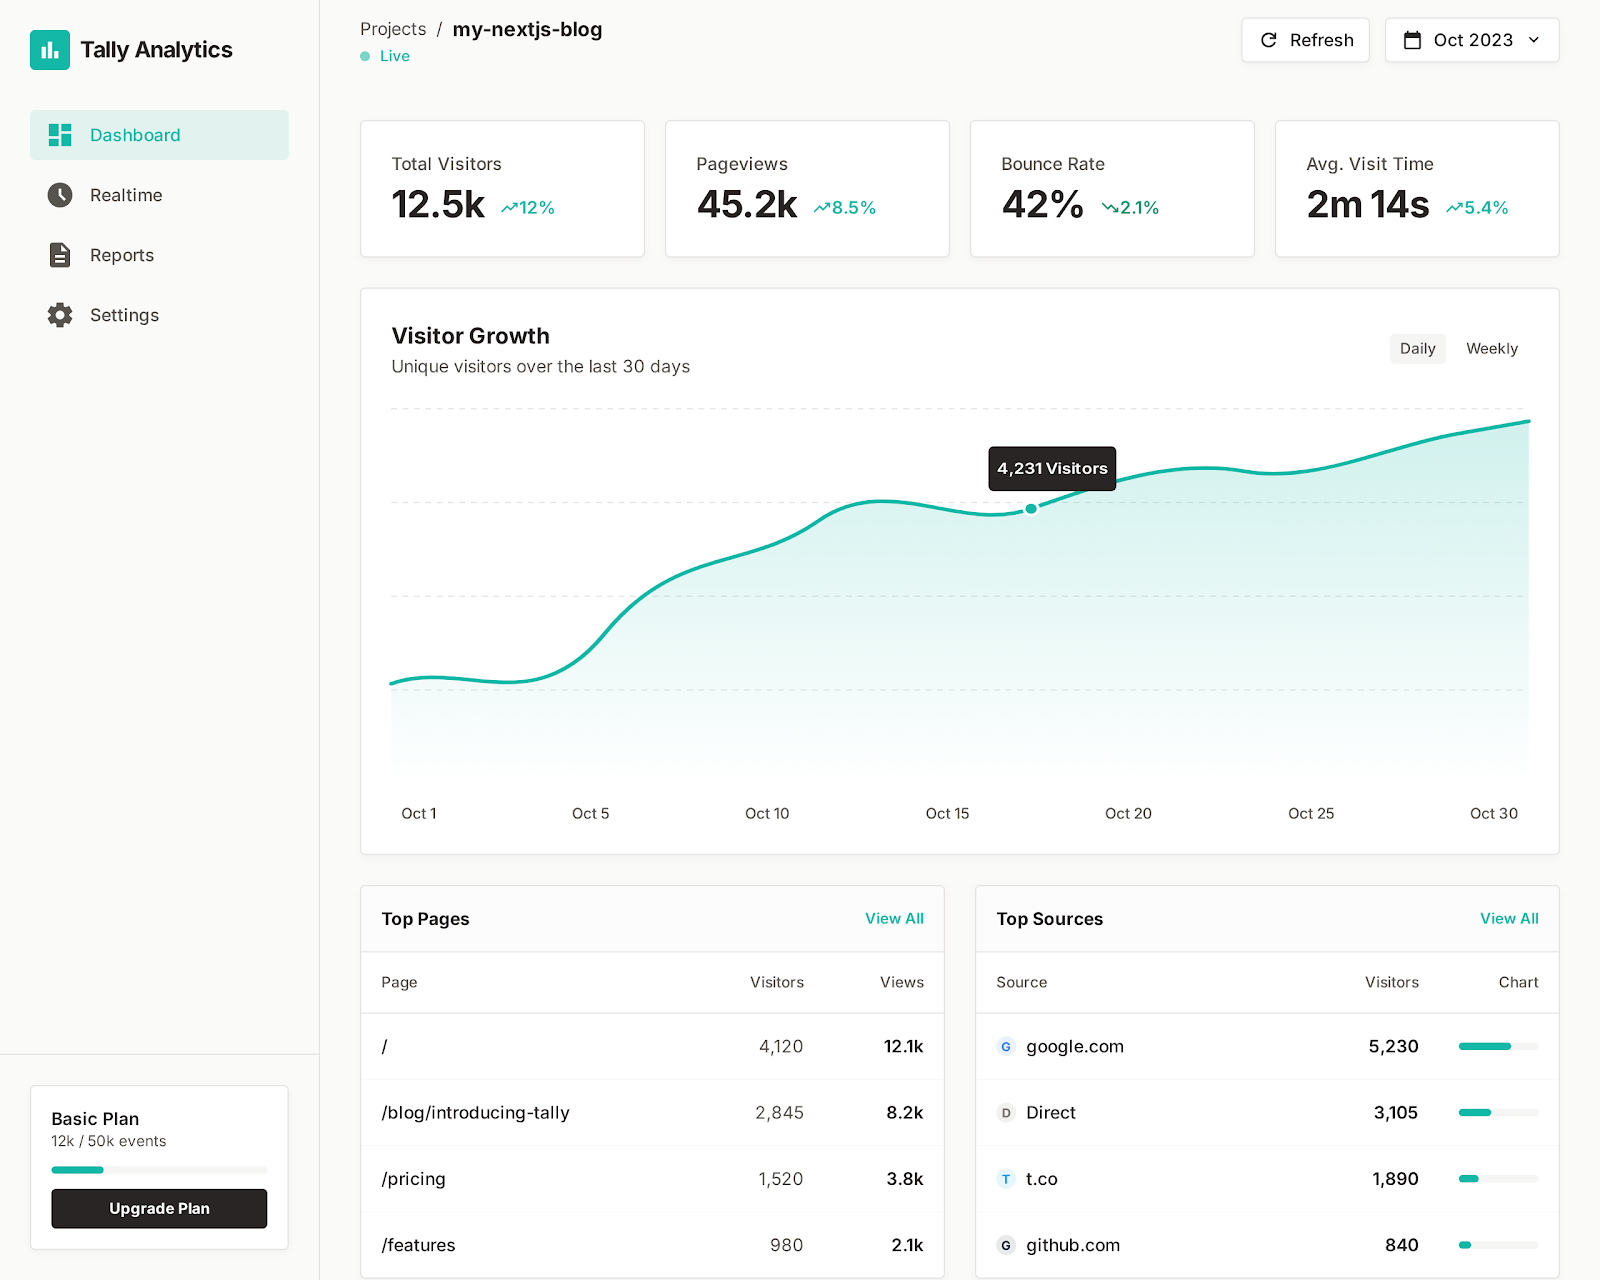Open Reports from the sidebar navigation

pos(122,255)
